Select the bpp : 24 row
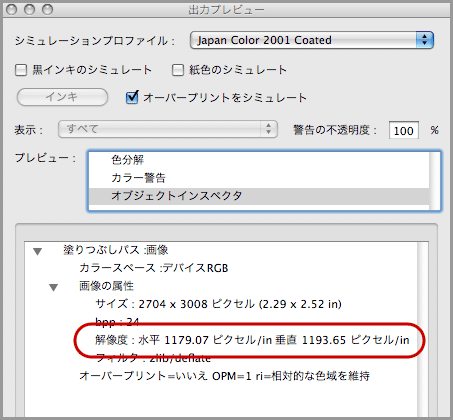 [117, 322]
